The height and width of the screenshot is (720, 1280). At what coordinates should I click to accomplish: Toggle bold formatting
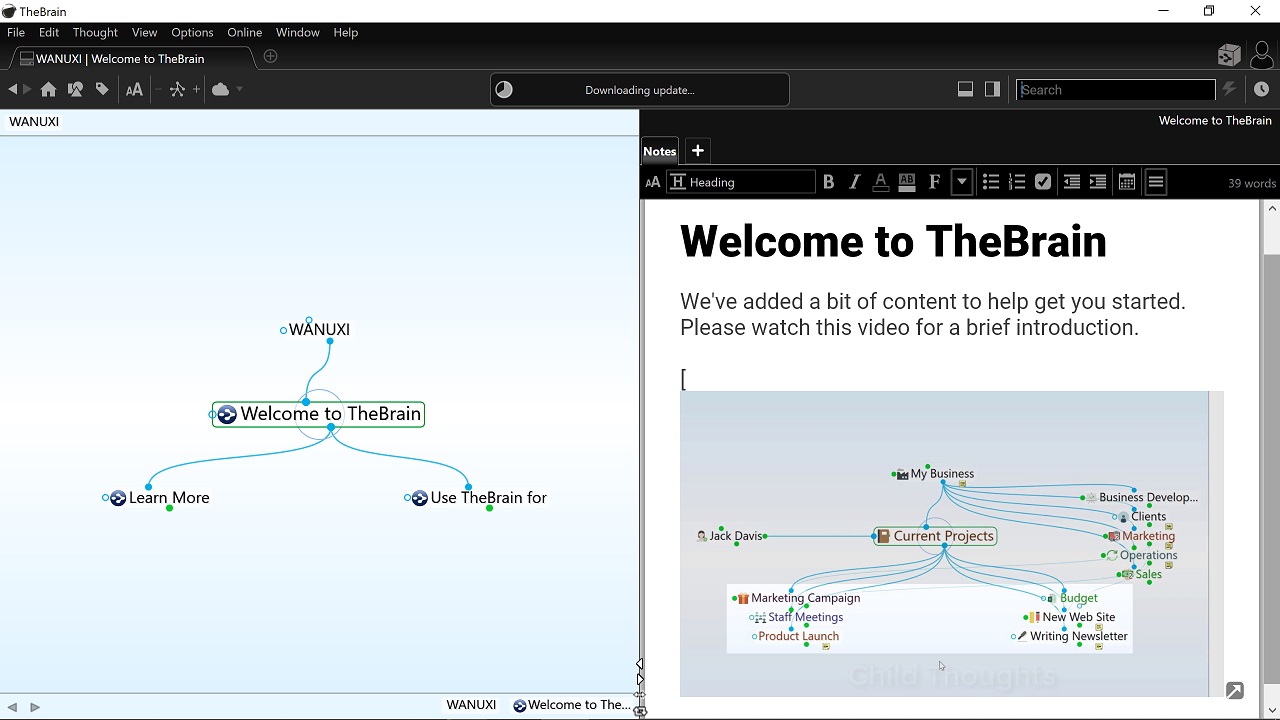click(x=828, y=182)
